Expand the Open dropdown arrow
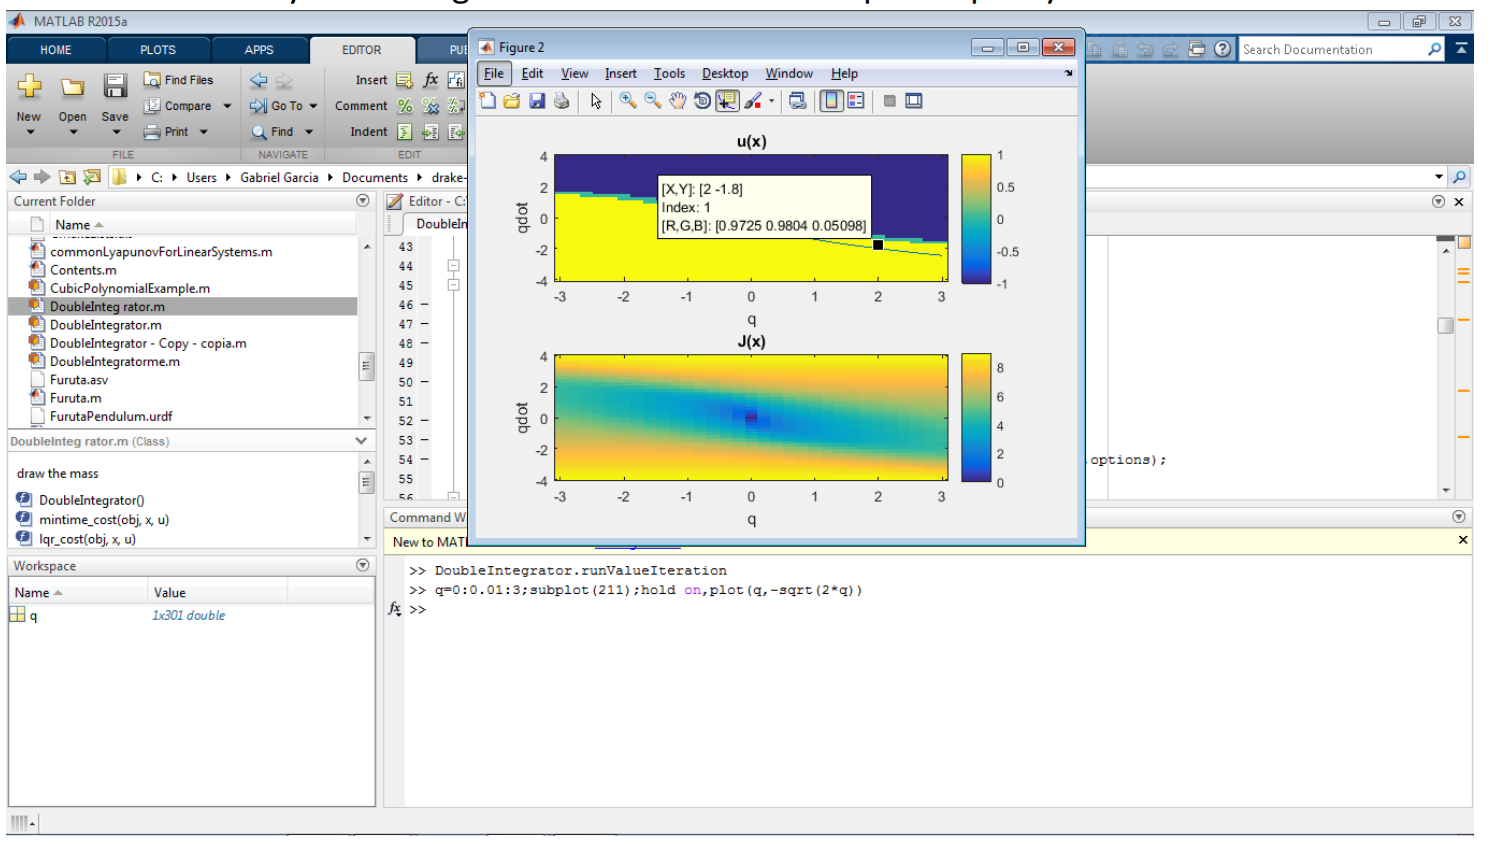 point(73,132)
